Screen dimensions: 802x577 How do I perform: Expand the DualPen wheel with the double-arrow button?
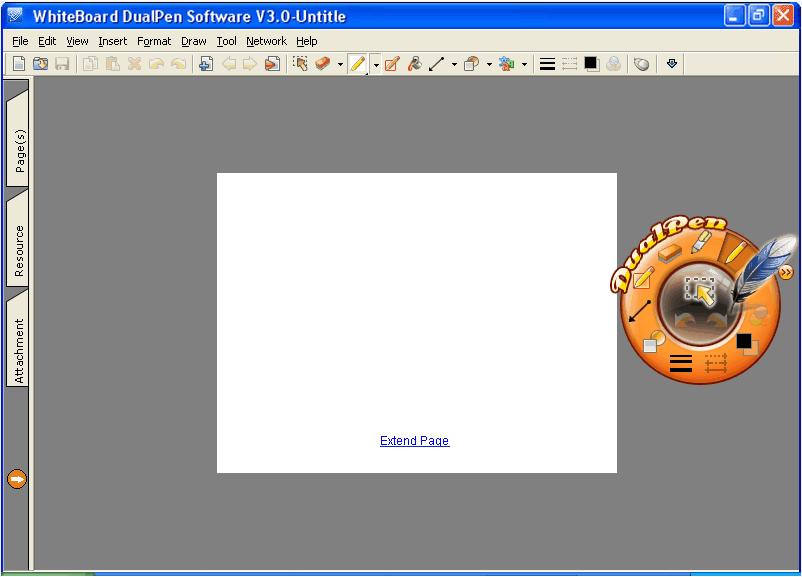(x=786, y=272)
